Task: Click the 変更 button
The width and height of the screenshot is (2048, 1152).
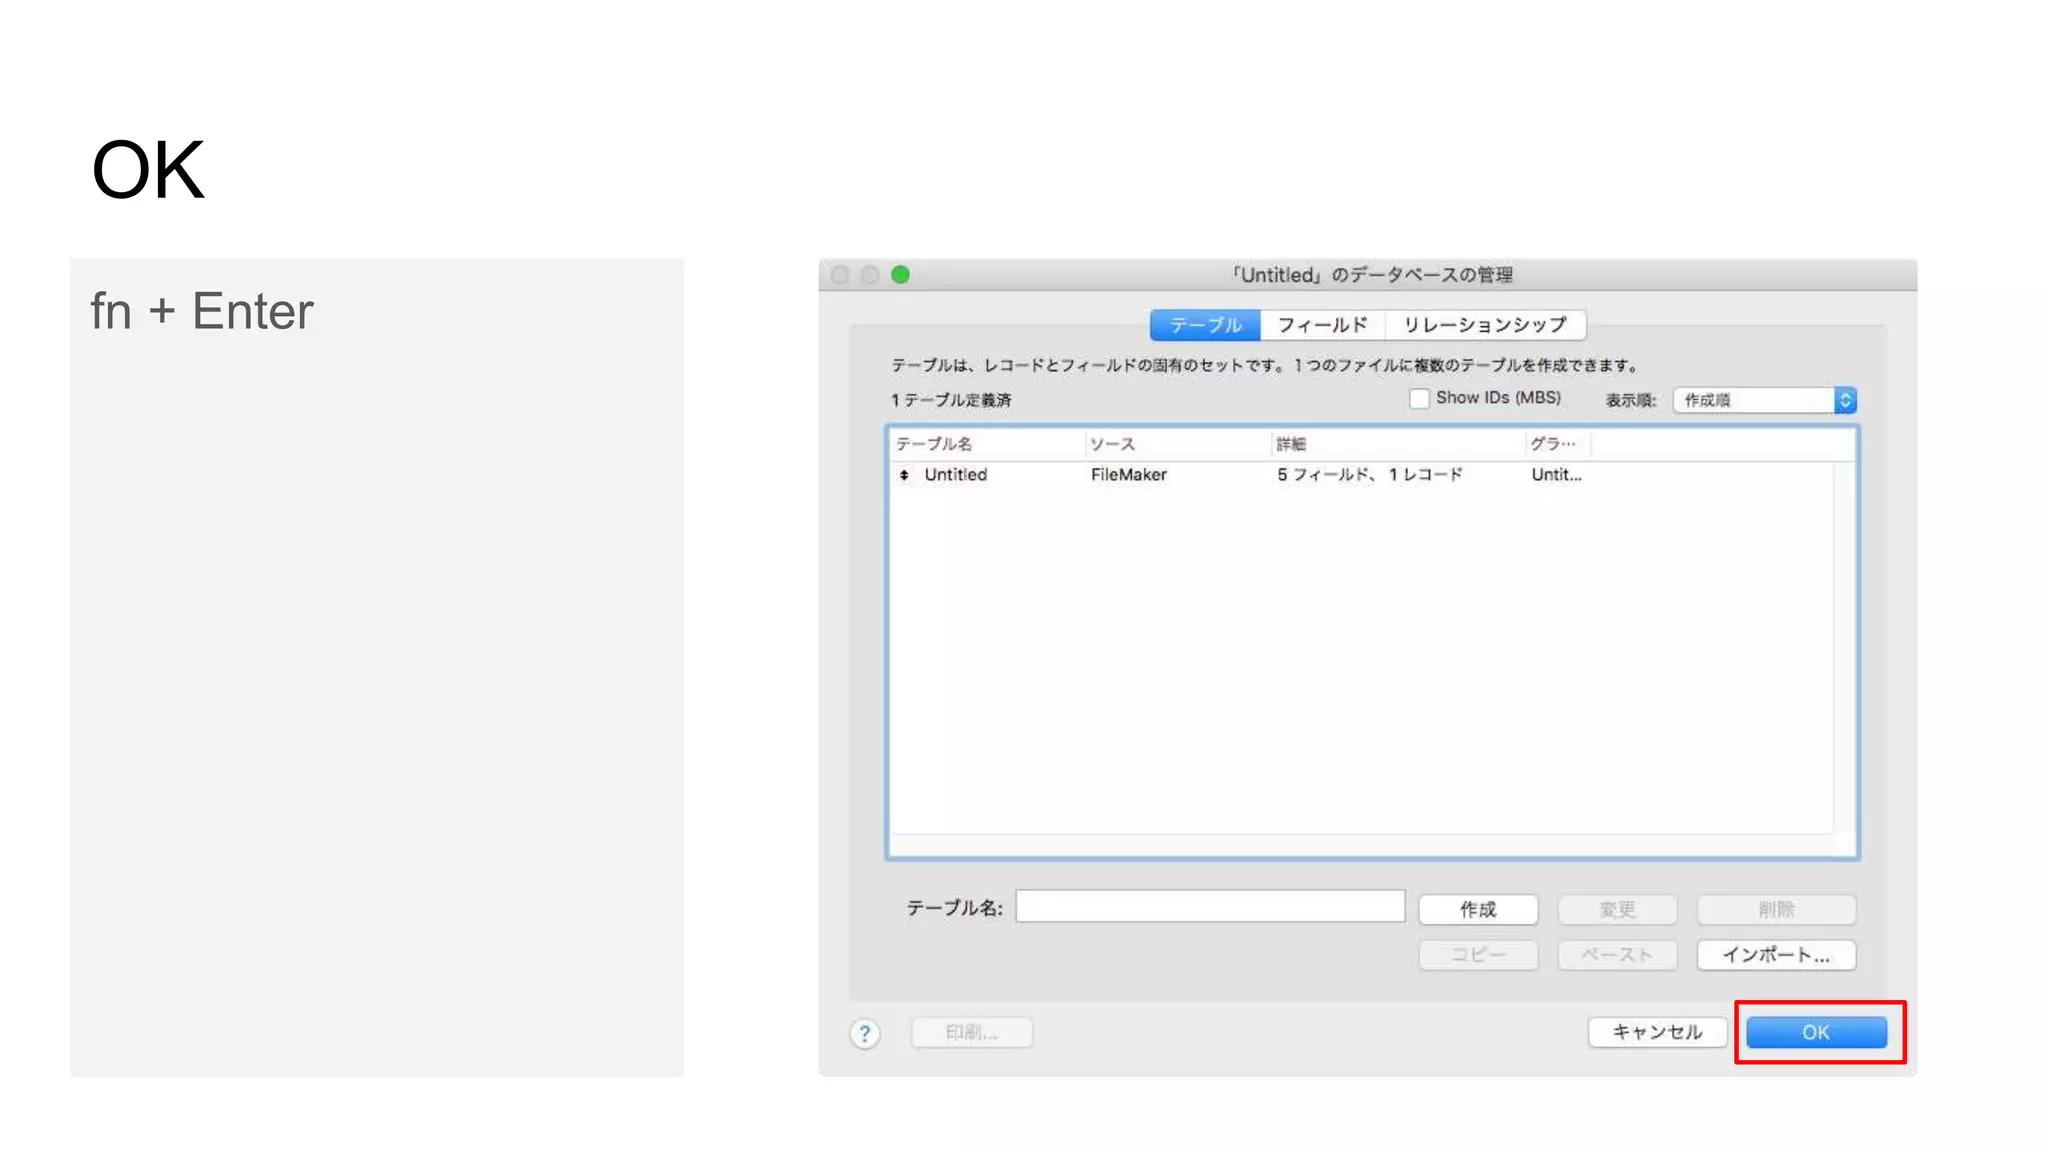Action: click(x=1617, y=909)
